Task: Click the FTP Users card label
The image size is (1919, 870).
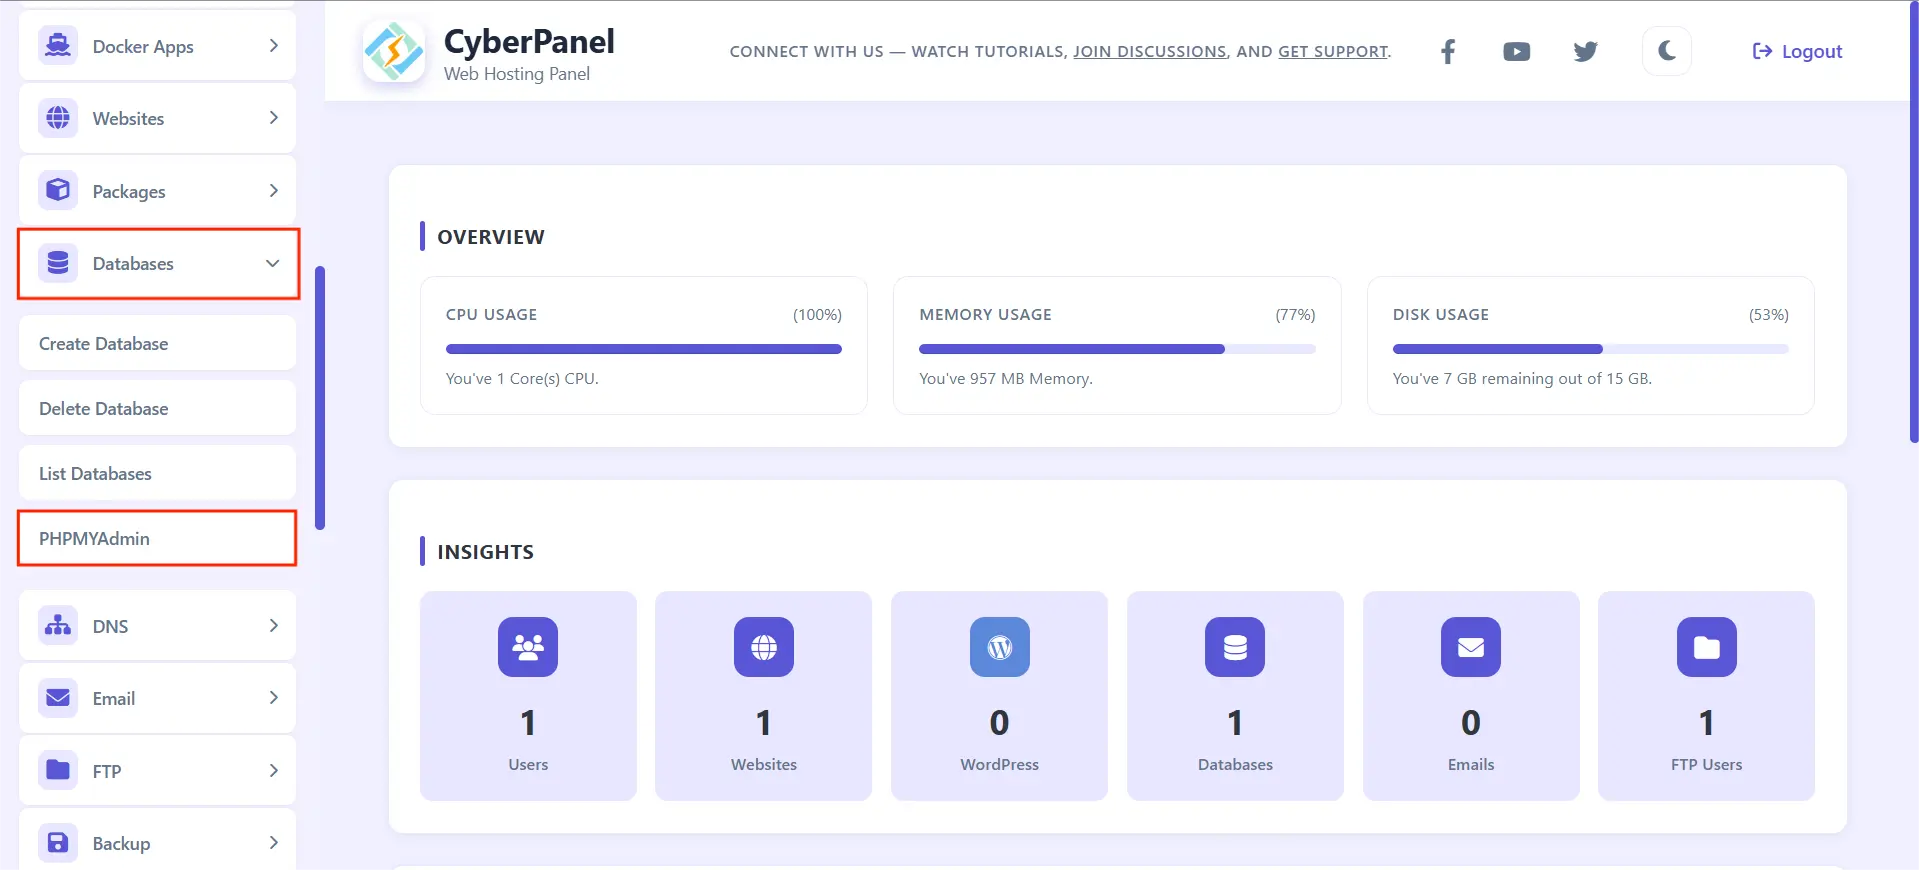Action: [1707, 764]
